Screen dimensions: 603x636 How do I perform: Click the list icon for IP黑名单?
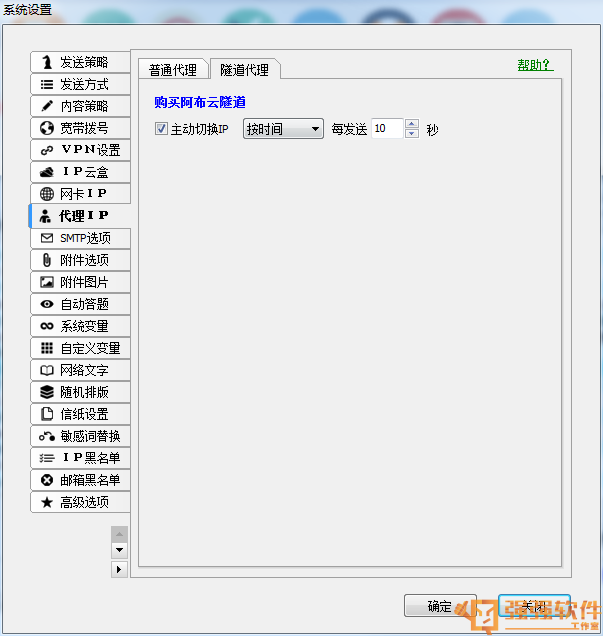point(47,458)
